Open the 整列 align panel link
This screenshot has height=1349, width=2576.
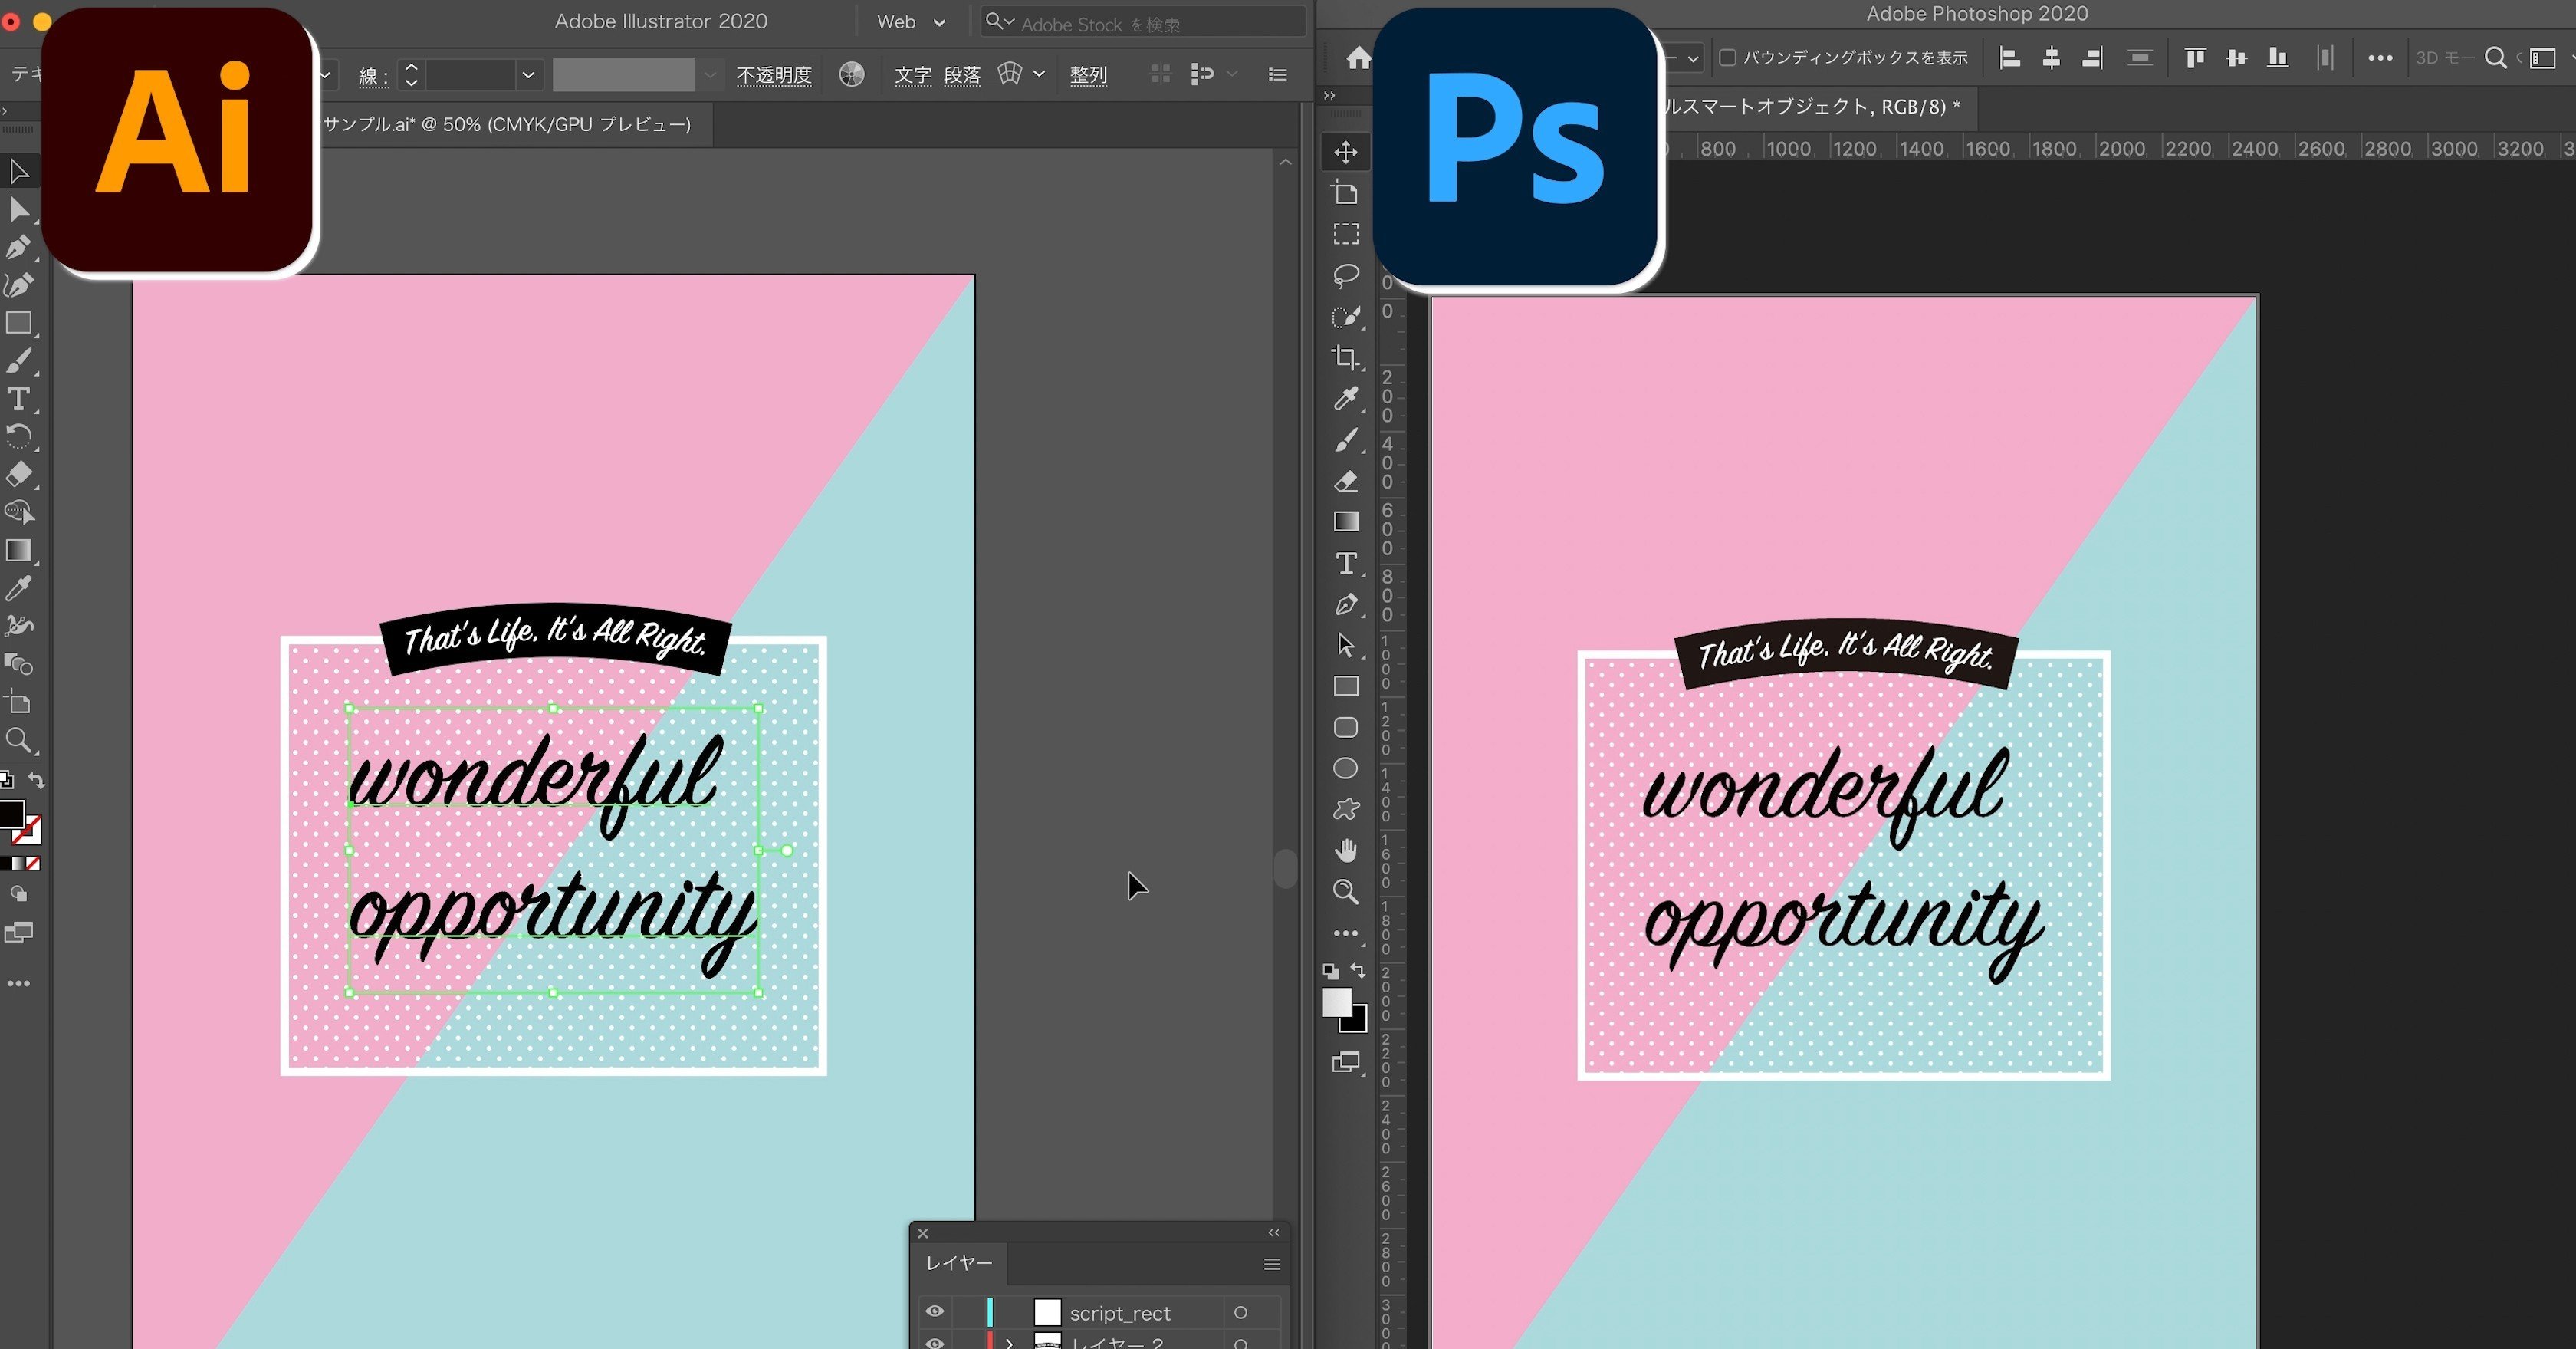coord(1088,75)
